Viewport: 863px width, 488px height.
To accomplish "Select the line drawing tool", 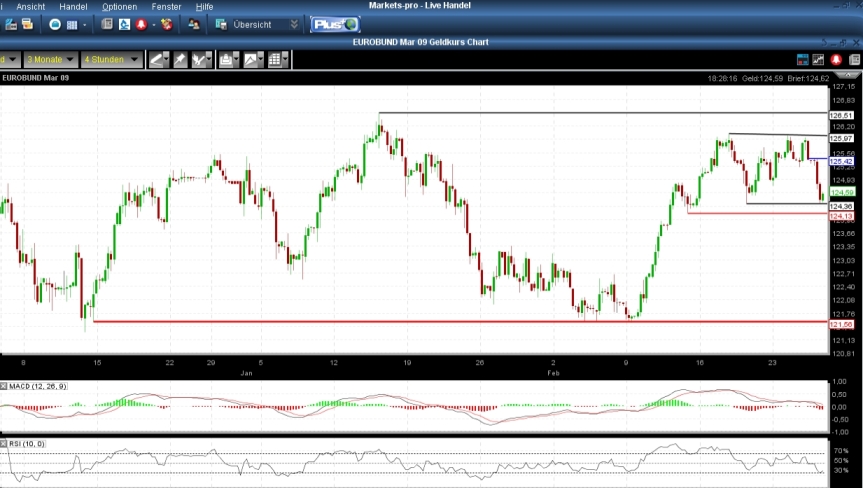I will click(156, 60).
